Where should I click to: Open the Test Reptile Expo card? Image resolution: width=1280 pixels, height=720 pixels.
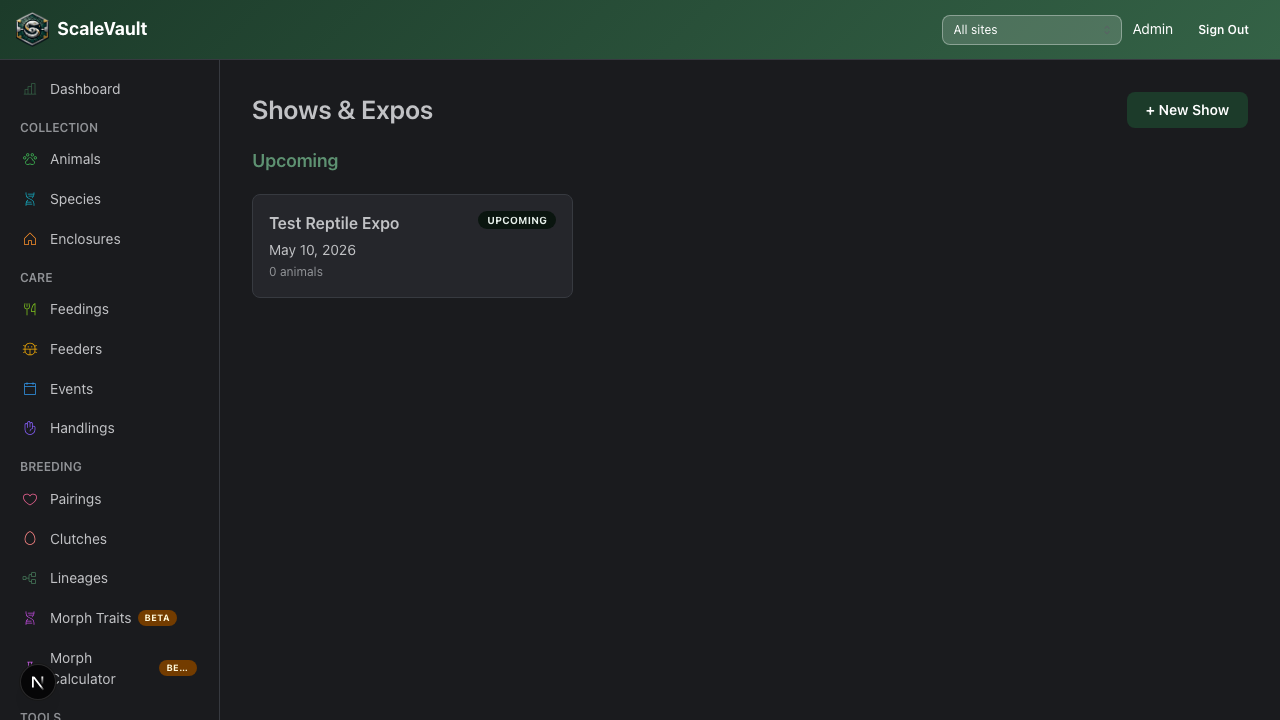(412, 246)
